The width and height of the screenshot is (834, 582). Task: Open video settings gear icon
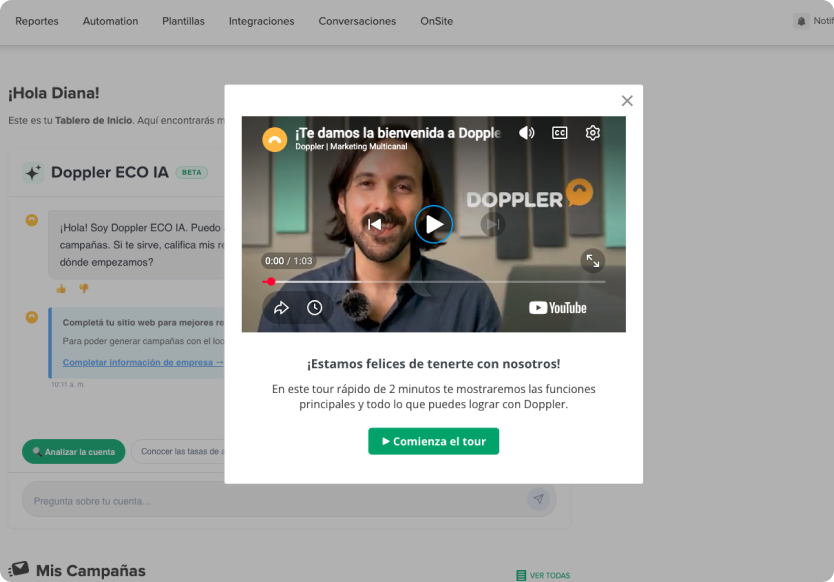click(x=593, y=132)
